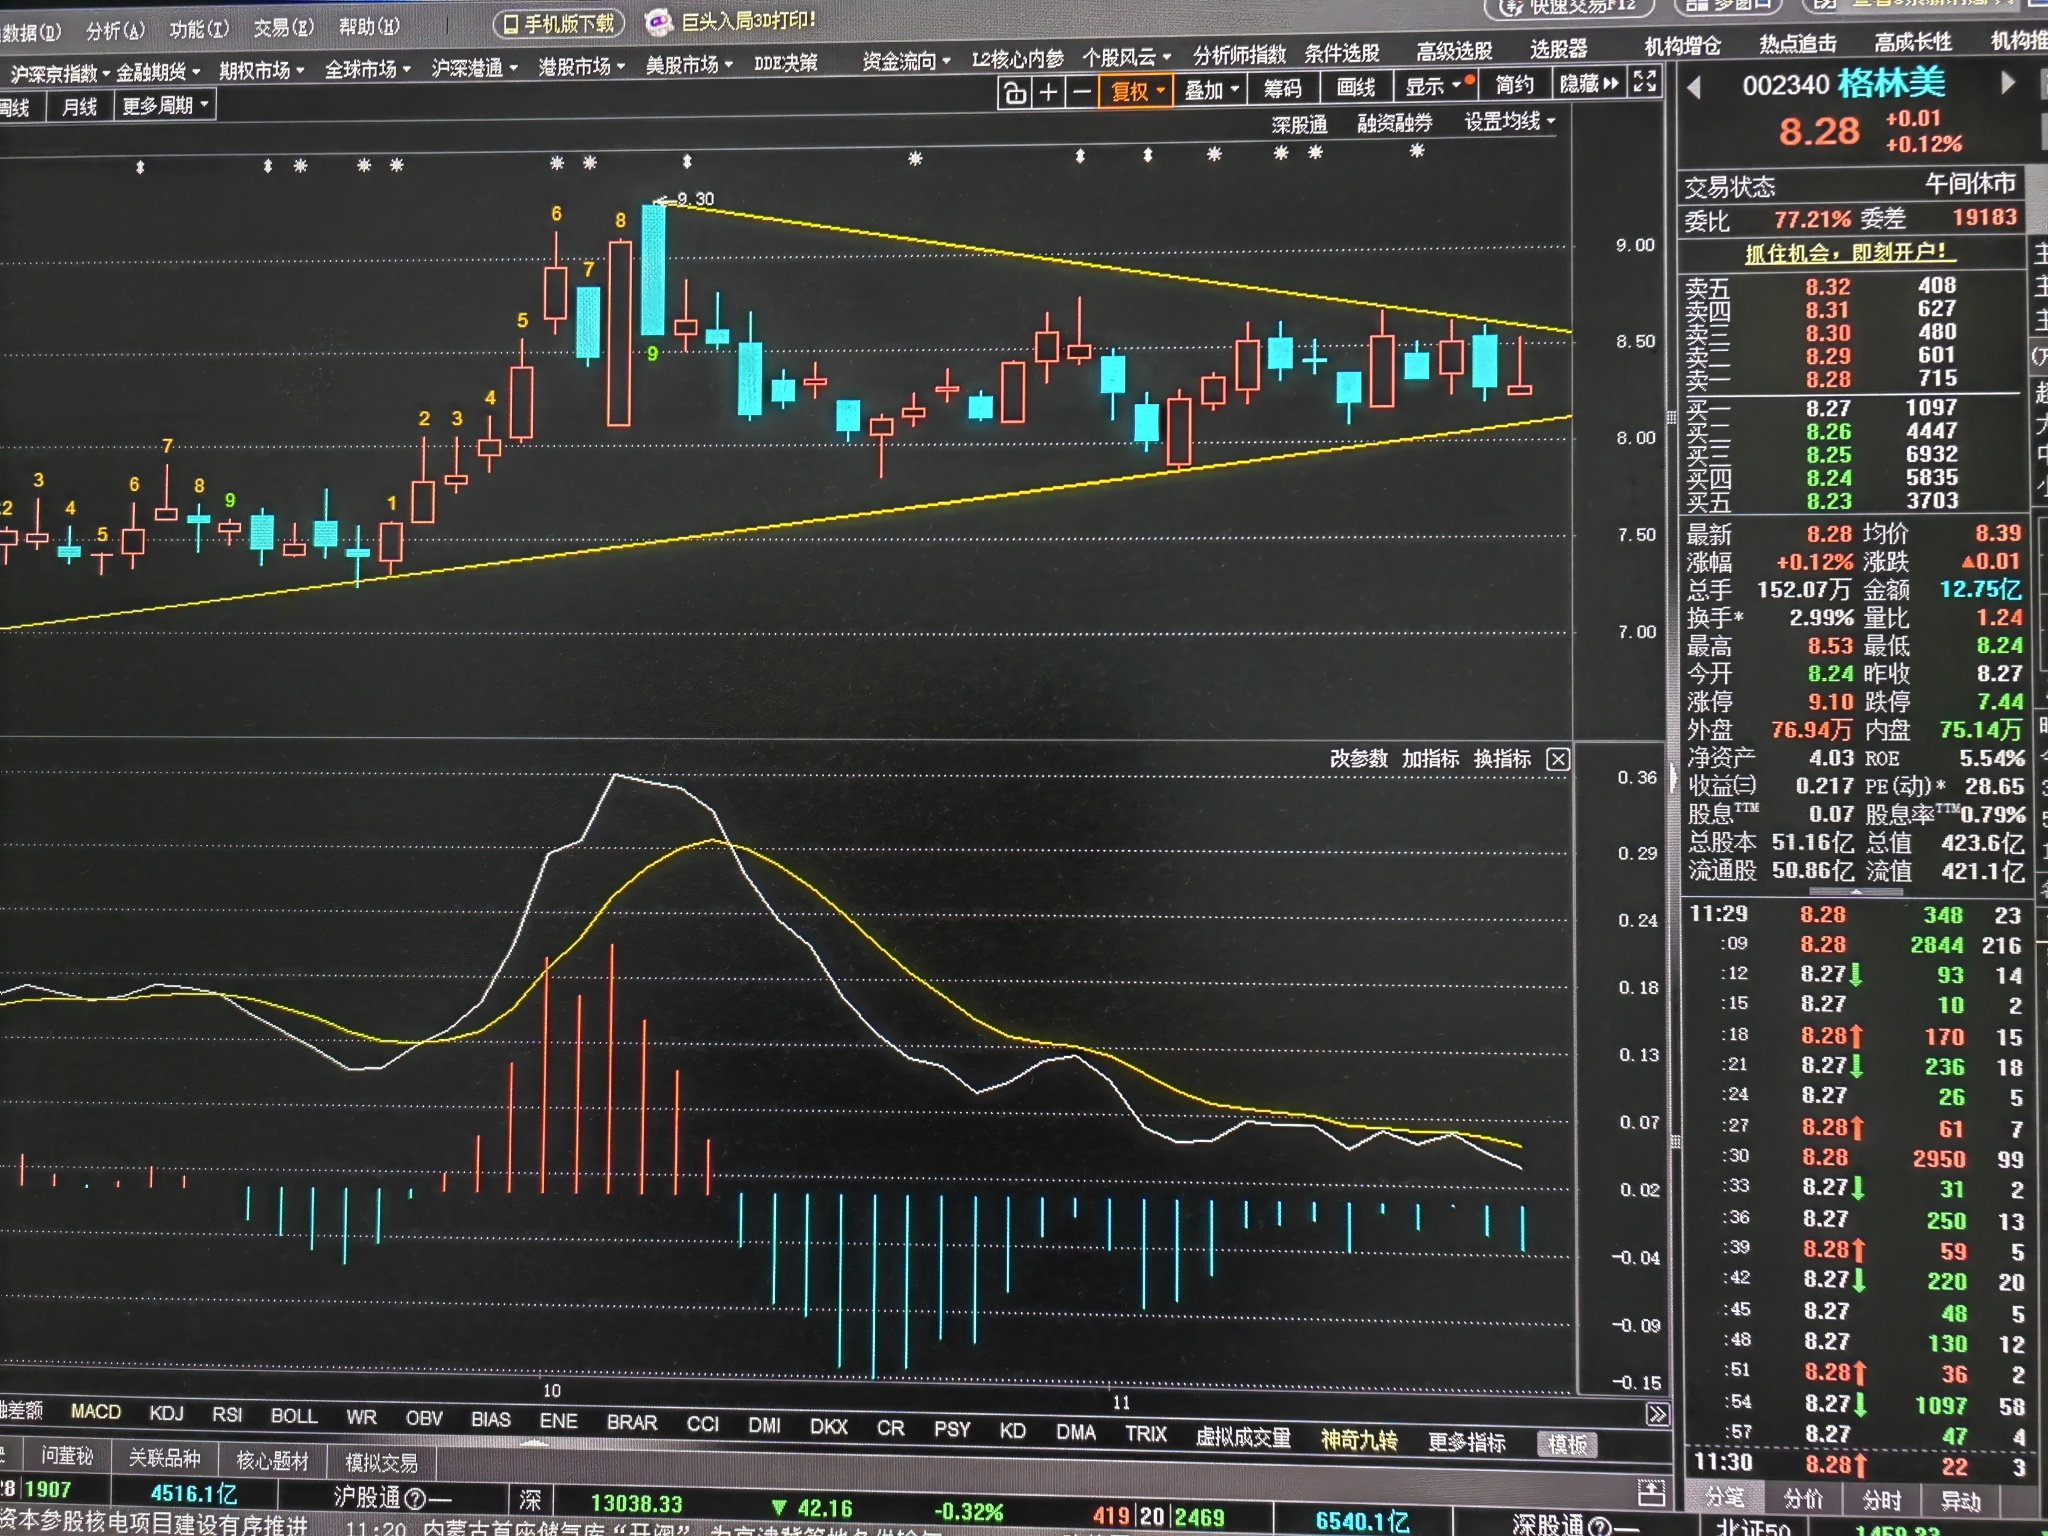Go to previous stock with left arrow

[x=1694, y=88]
